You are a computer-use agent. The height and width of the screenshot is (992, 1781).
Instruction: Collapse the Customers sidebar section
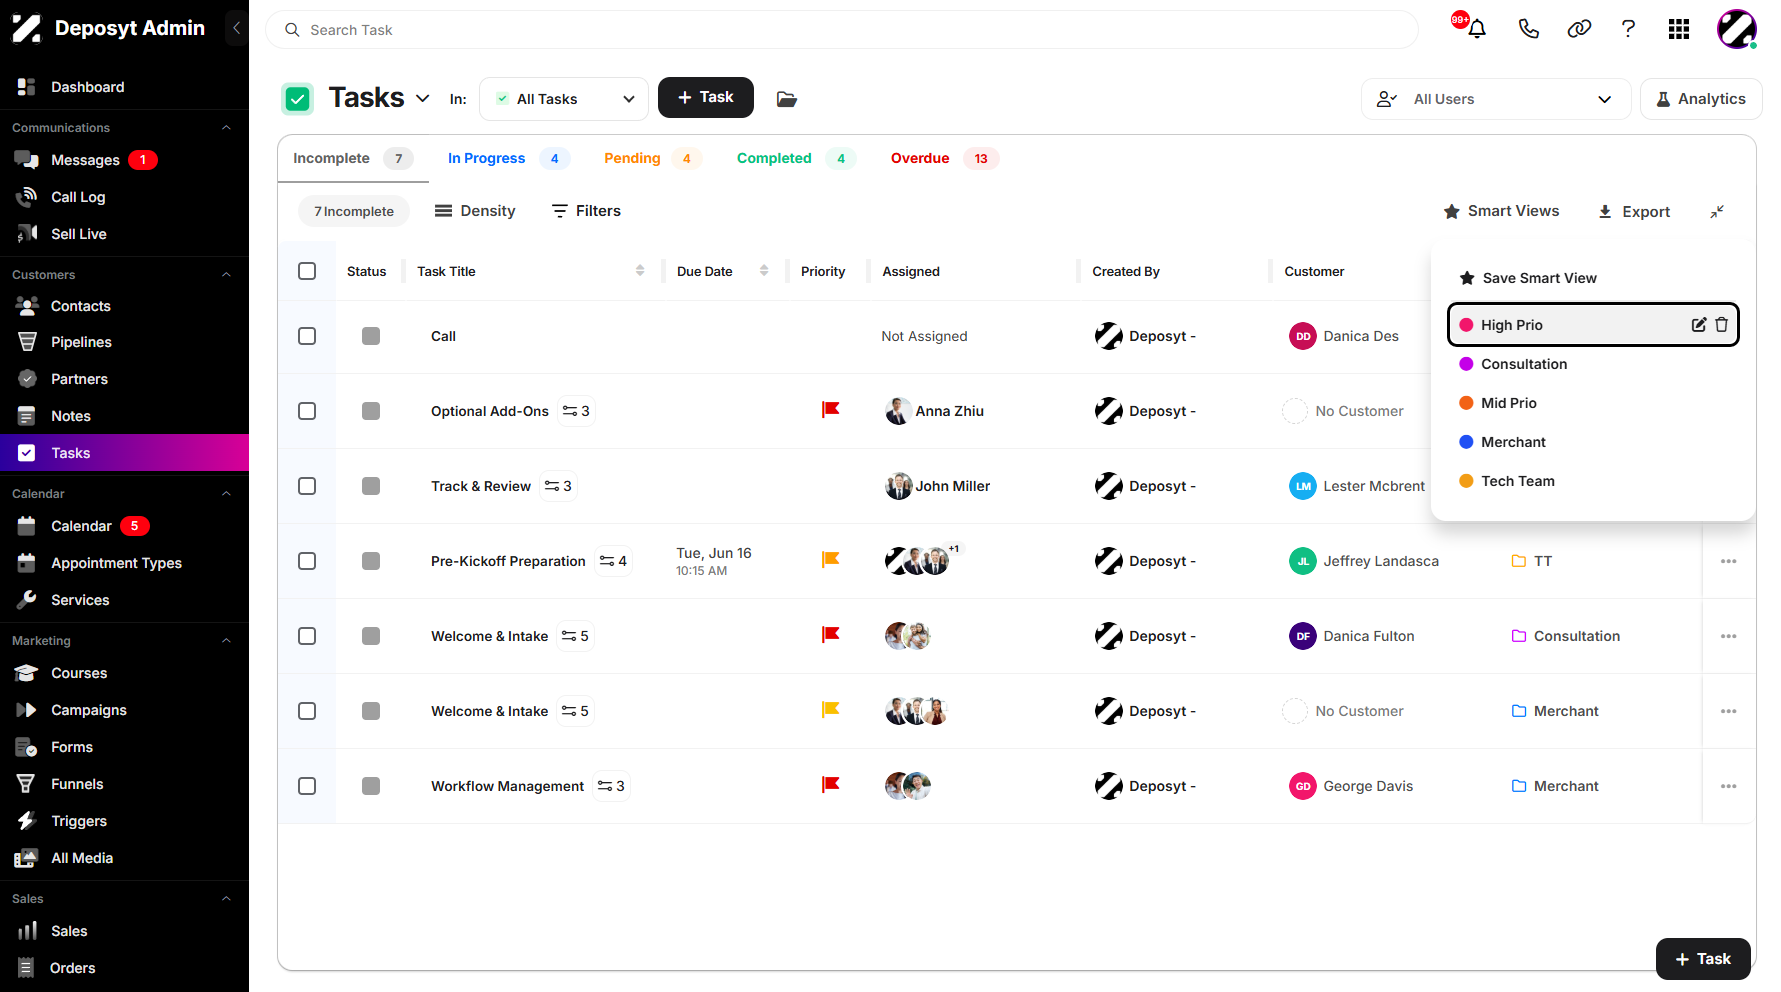pos(226,275)
